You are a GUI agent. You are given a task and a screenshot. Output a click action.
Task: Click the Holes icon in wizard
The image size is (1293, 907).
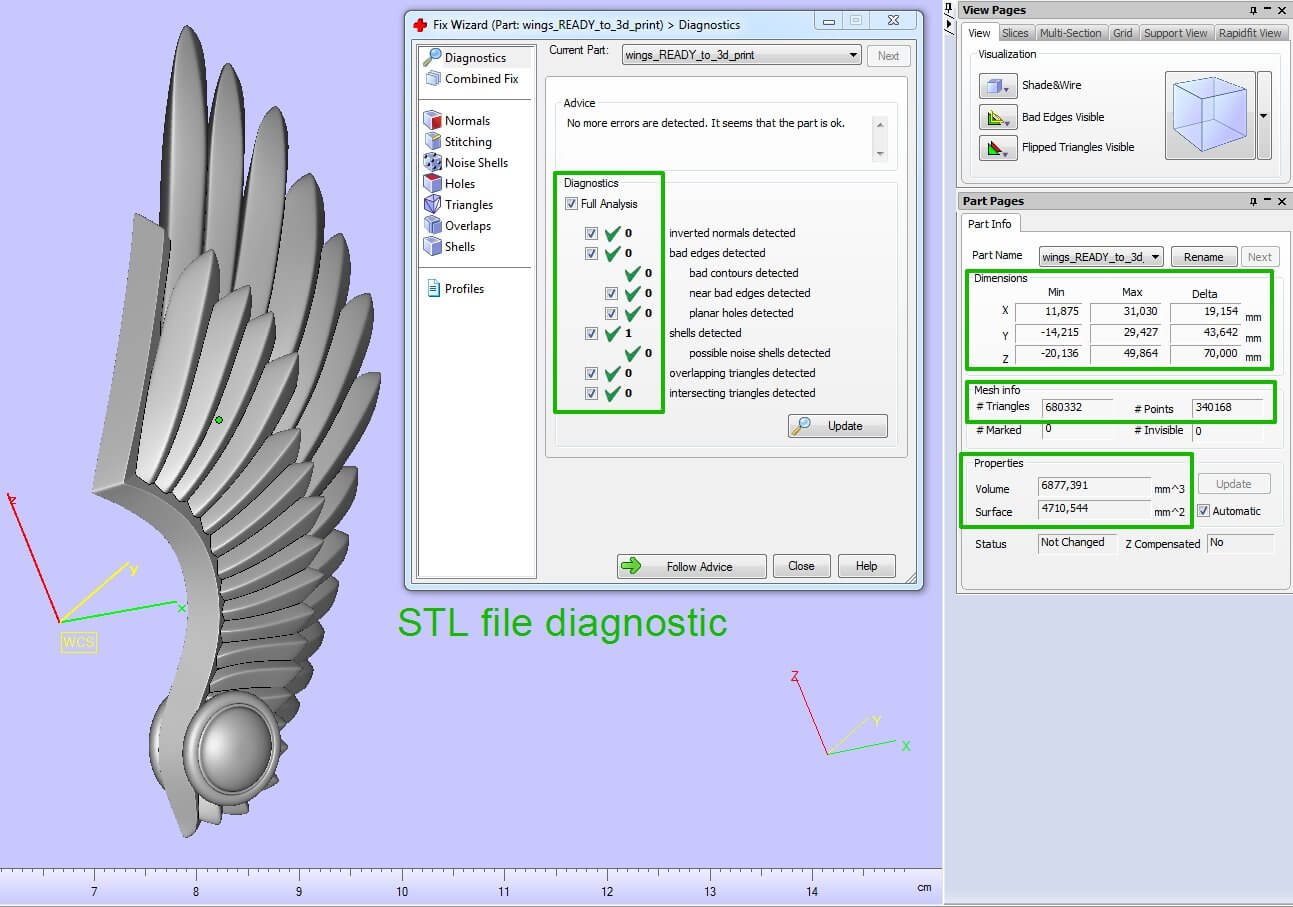(432, 183)
